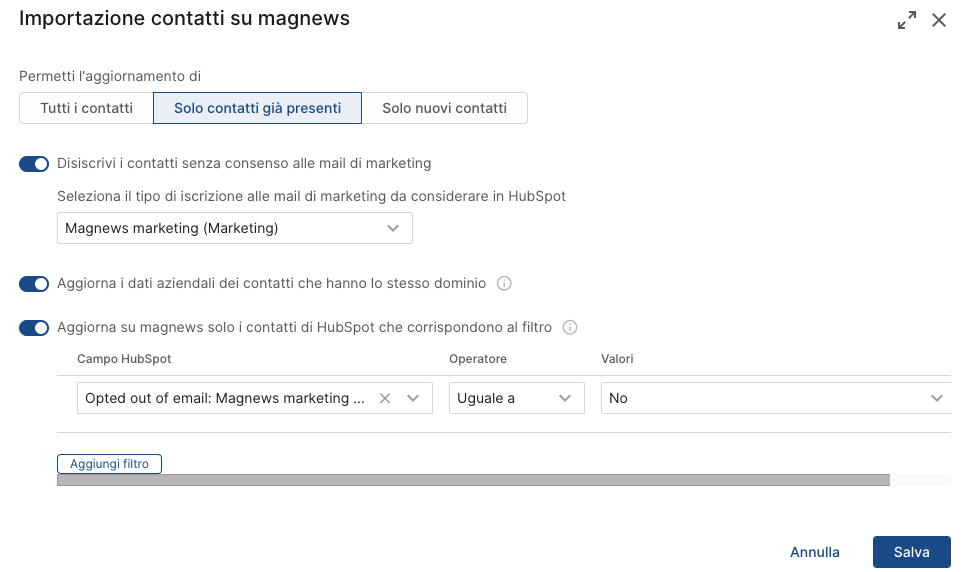Click the horizontal scrollbar under the filters
Image resolution: width=970 pixels, height=572 pixels.
[473, 480]
